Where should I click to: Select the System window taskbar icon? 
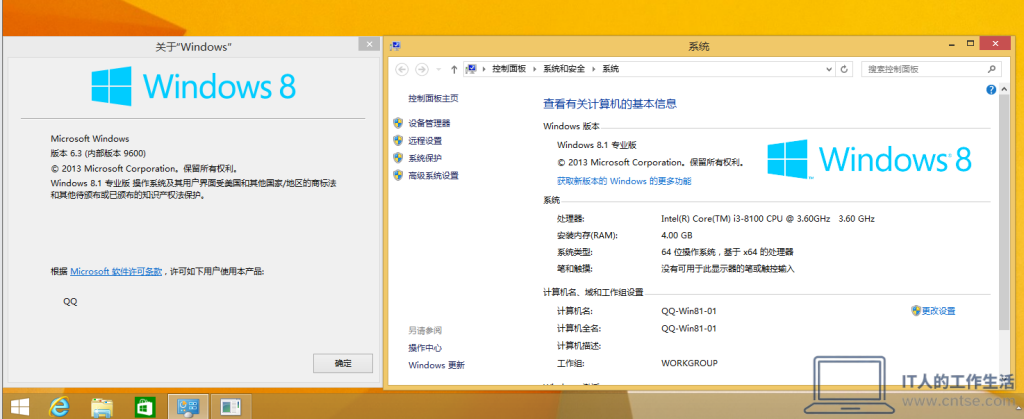pos(188,407)
